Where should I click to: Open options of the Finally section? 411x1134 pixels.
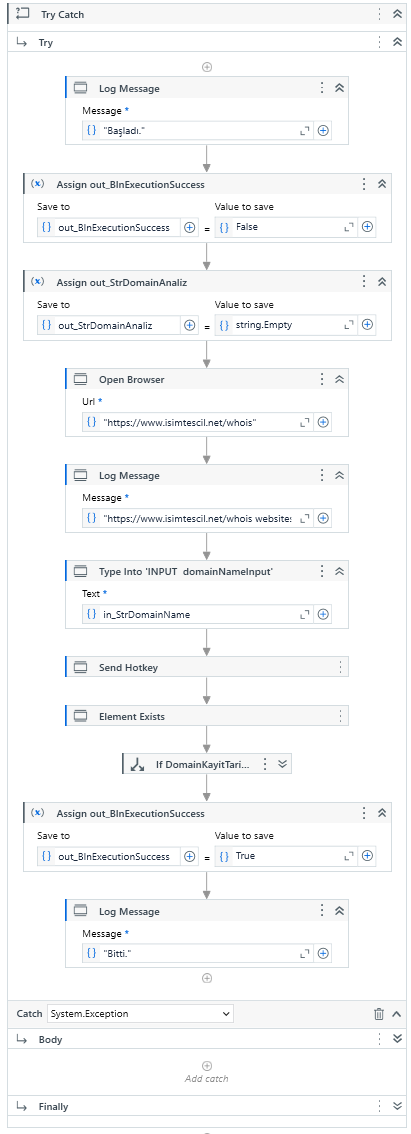tap(379, 1106)
